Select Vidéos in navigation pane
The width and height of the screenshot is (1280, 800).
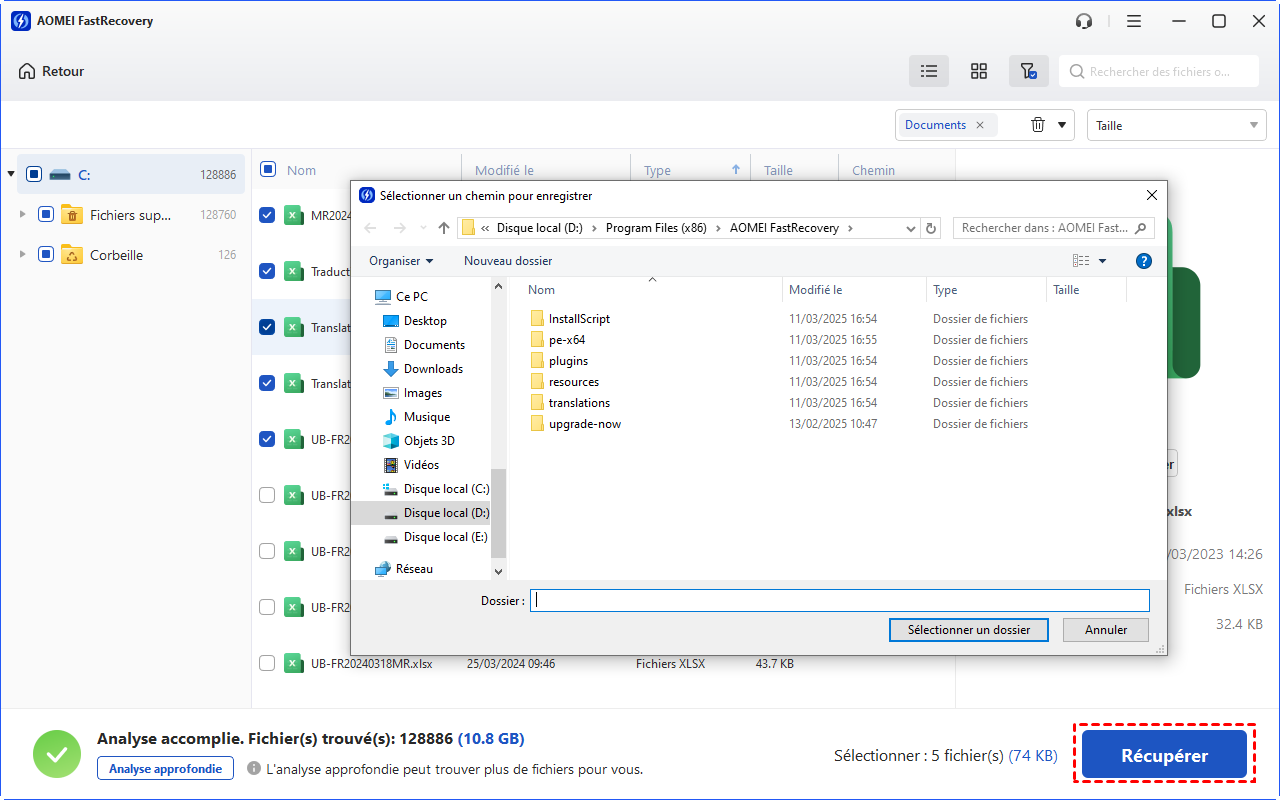pyautogui.click(x=421, y=465)
